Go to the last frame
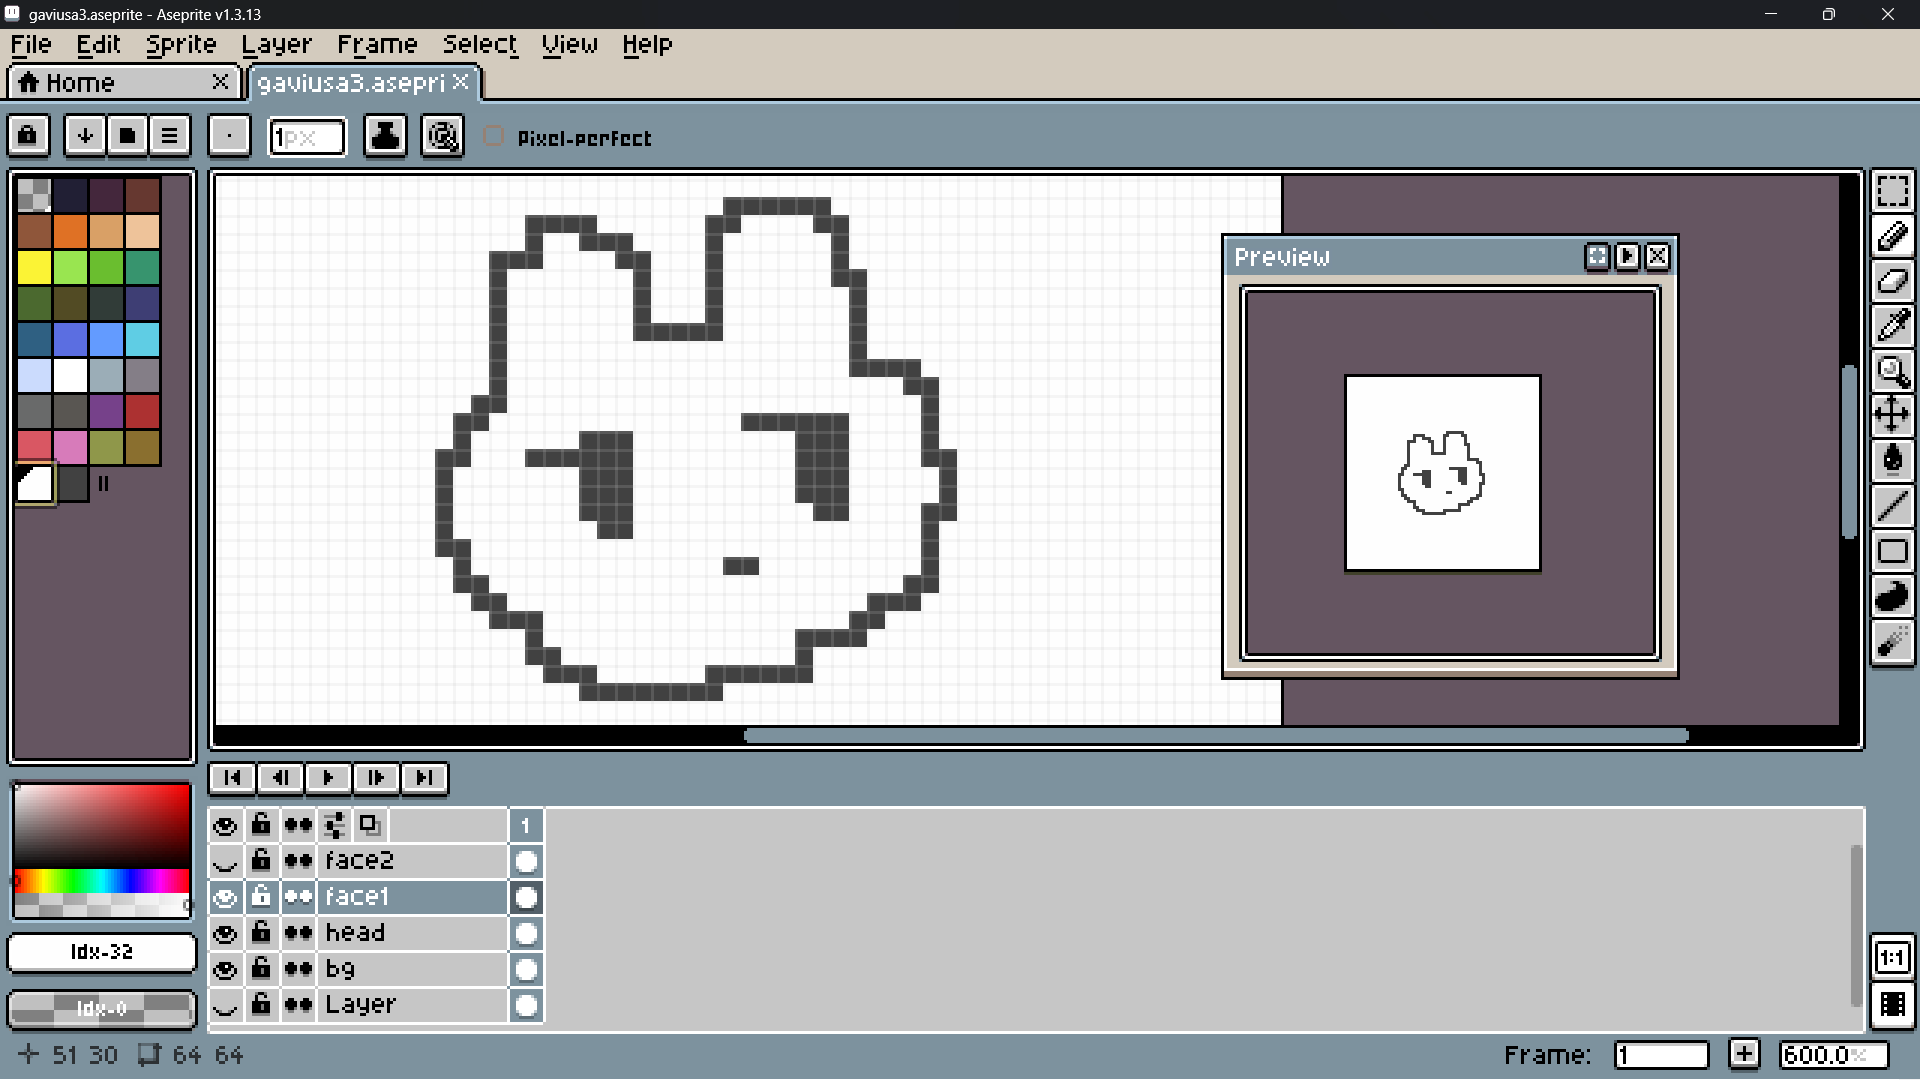The height and width of the screenshot is (1080, 1920). point(424,777)
